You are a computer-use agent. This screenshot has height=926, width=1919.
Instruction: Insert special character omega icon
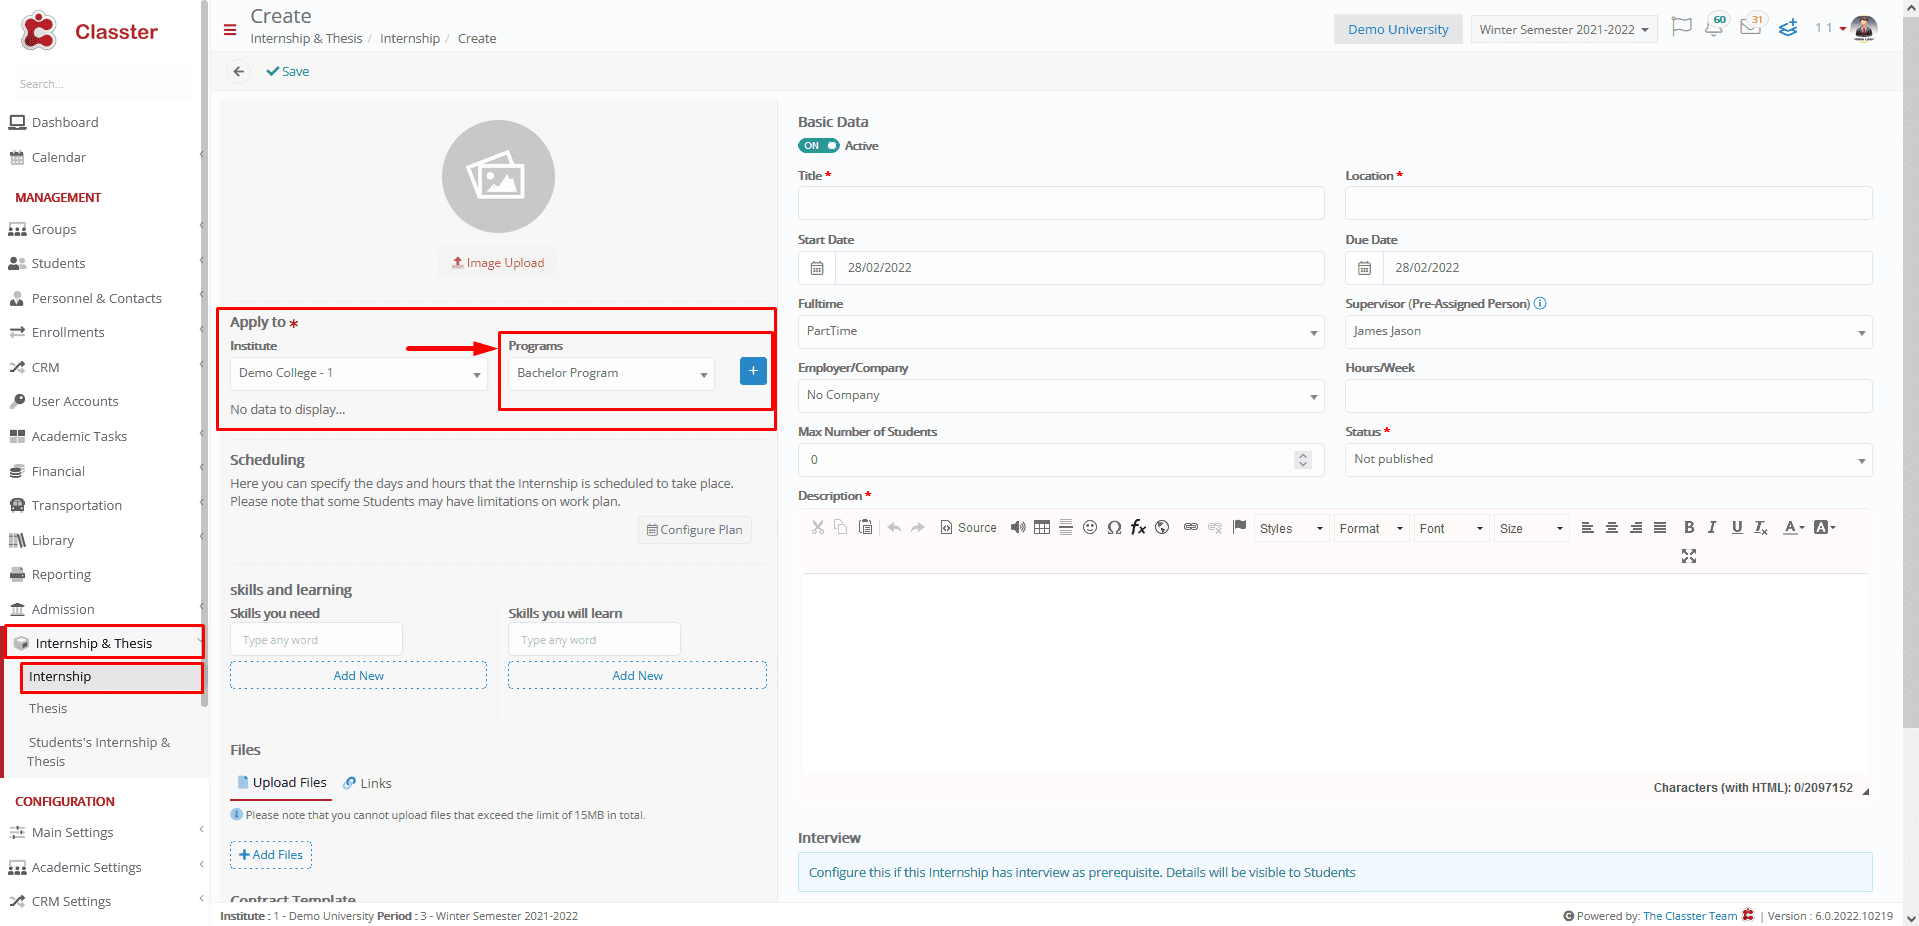(1114, 528)
